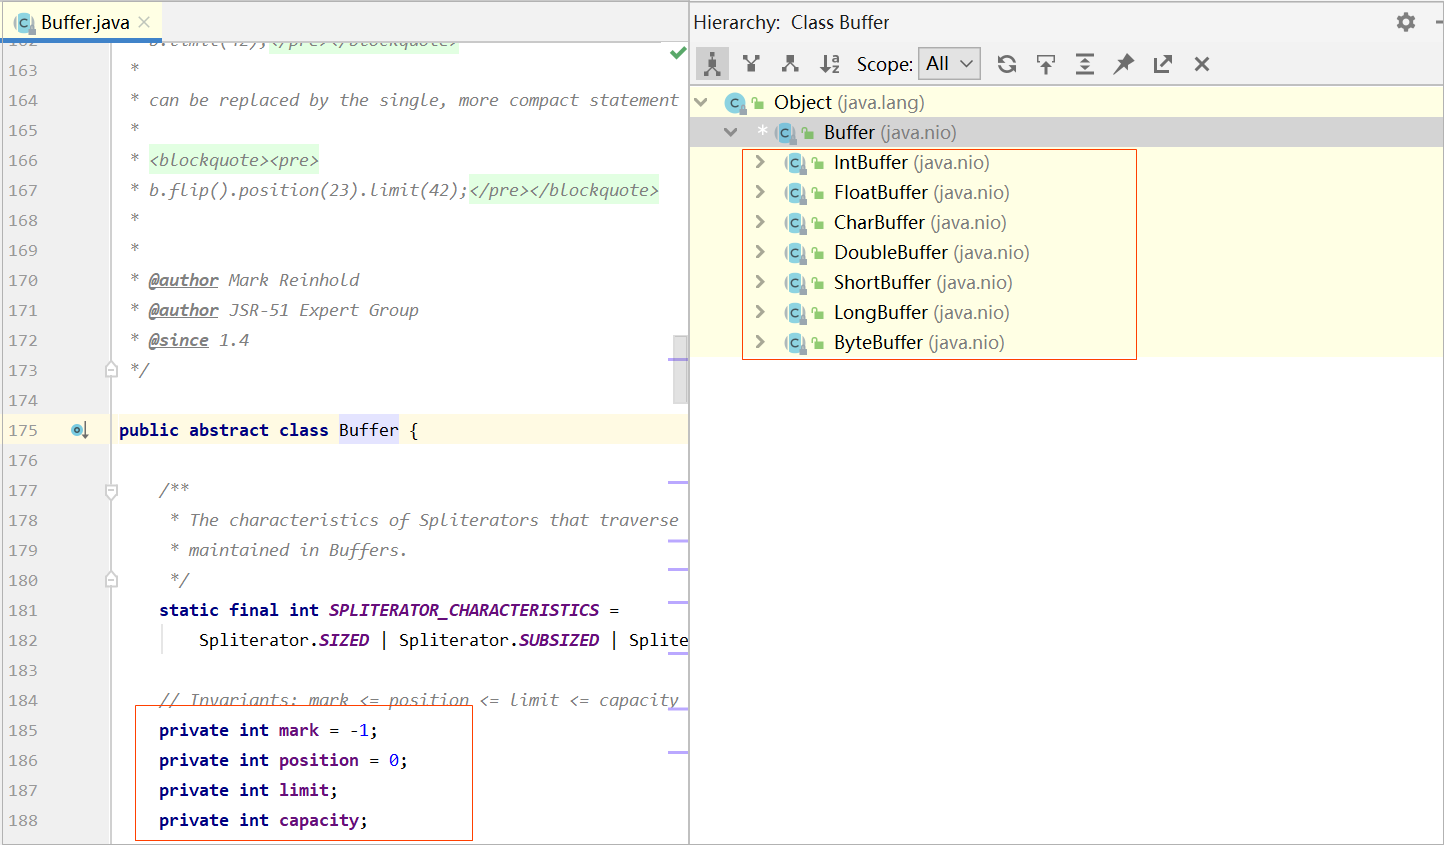1444x845 pixels.
Task: Click Spliterator.SUBSIZED on line 182
Action: click(x=499, y=640)
